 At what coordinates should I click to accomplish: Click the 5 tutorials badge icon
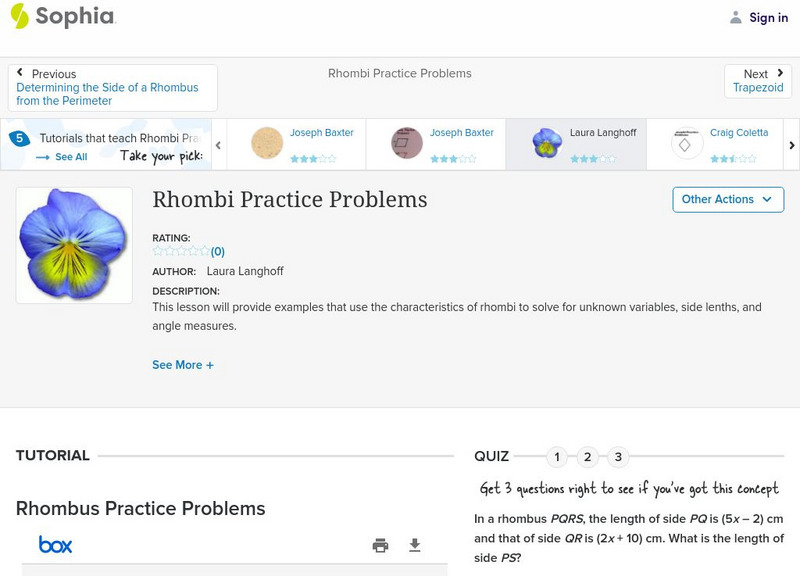(19, 139)
